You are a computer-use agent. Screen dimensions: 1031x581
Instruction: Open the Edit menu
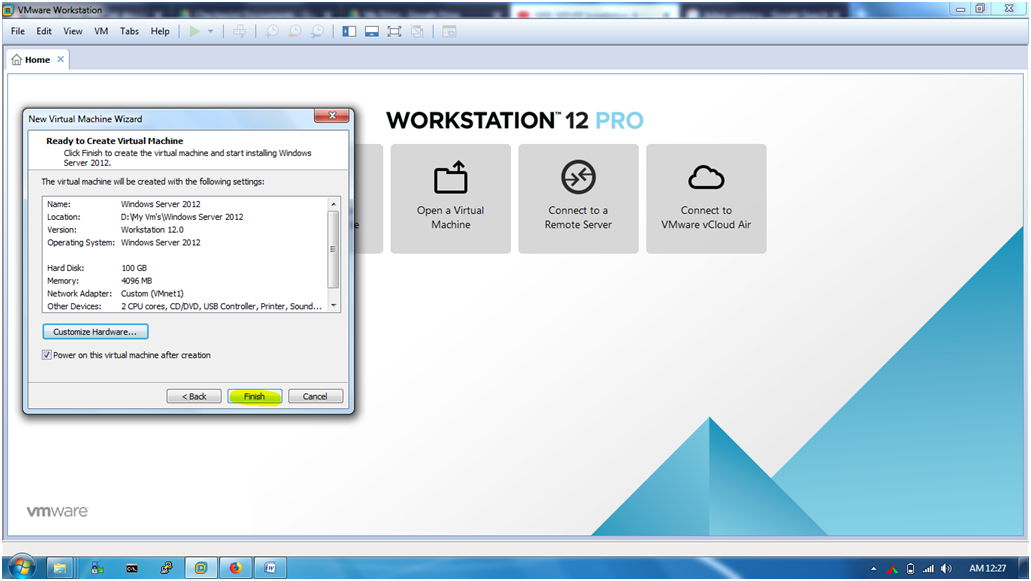pyautogui.click(x=43, y=31)
